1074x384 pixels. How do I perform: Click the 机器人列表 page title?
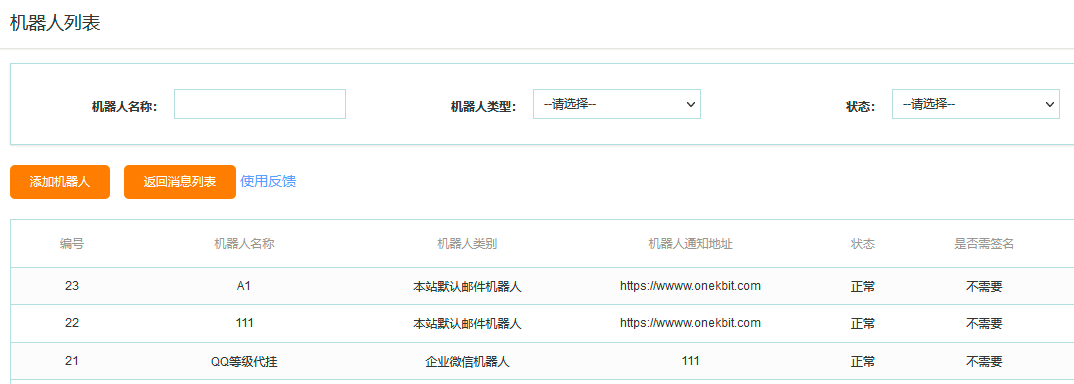tap(55, 23)
